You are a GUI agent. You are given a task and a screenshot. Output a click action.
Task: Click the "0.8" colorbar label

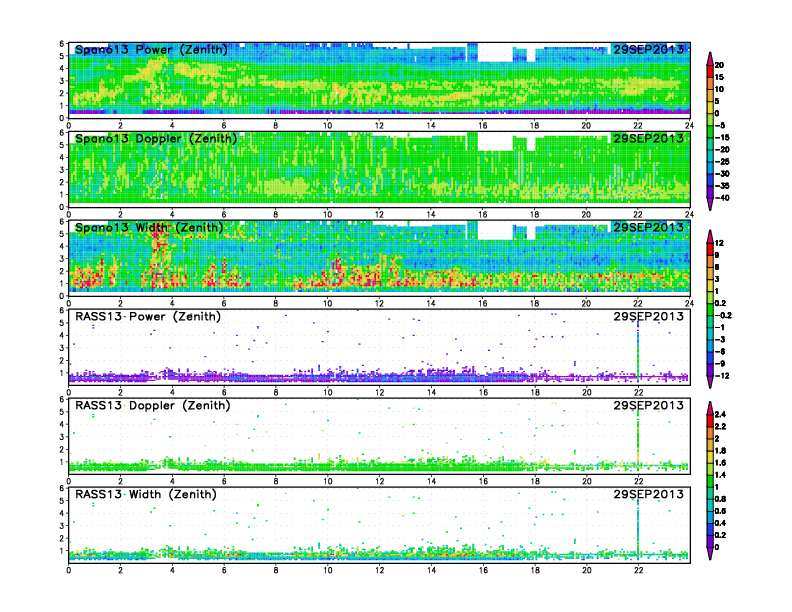coord(720,499)
